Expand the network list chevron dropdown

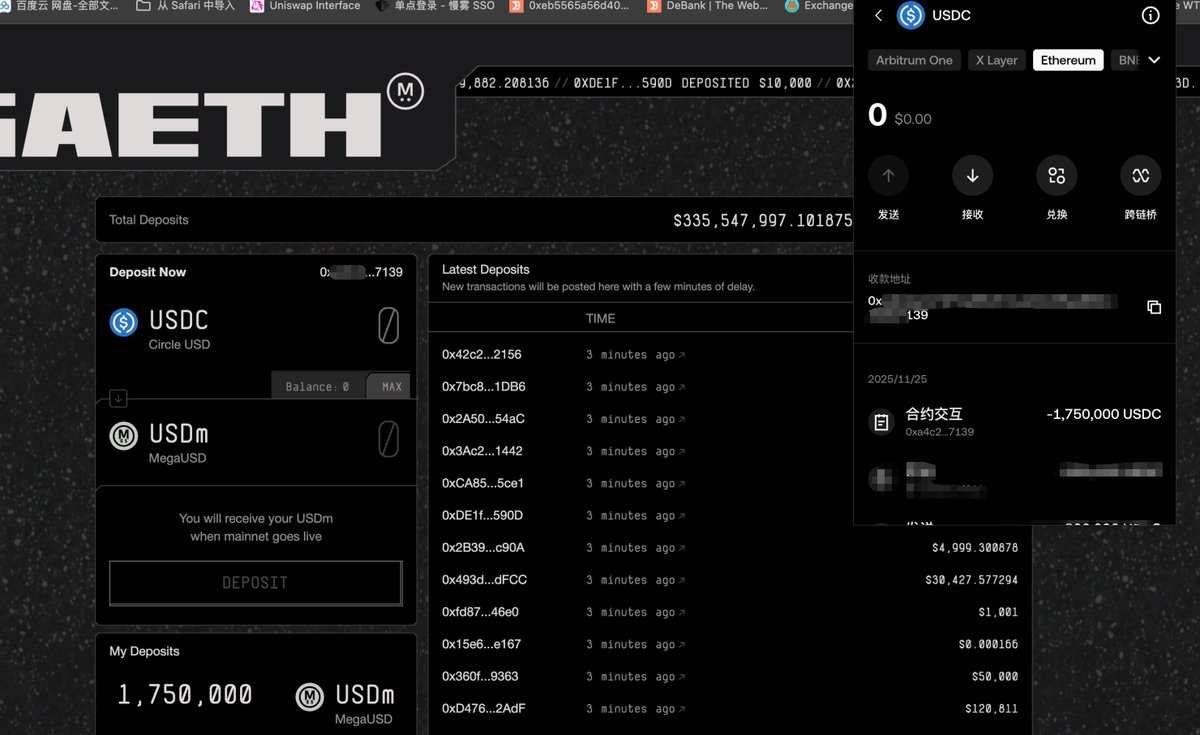[1154, 60]
